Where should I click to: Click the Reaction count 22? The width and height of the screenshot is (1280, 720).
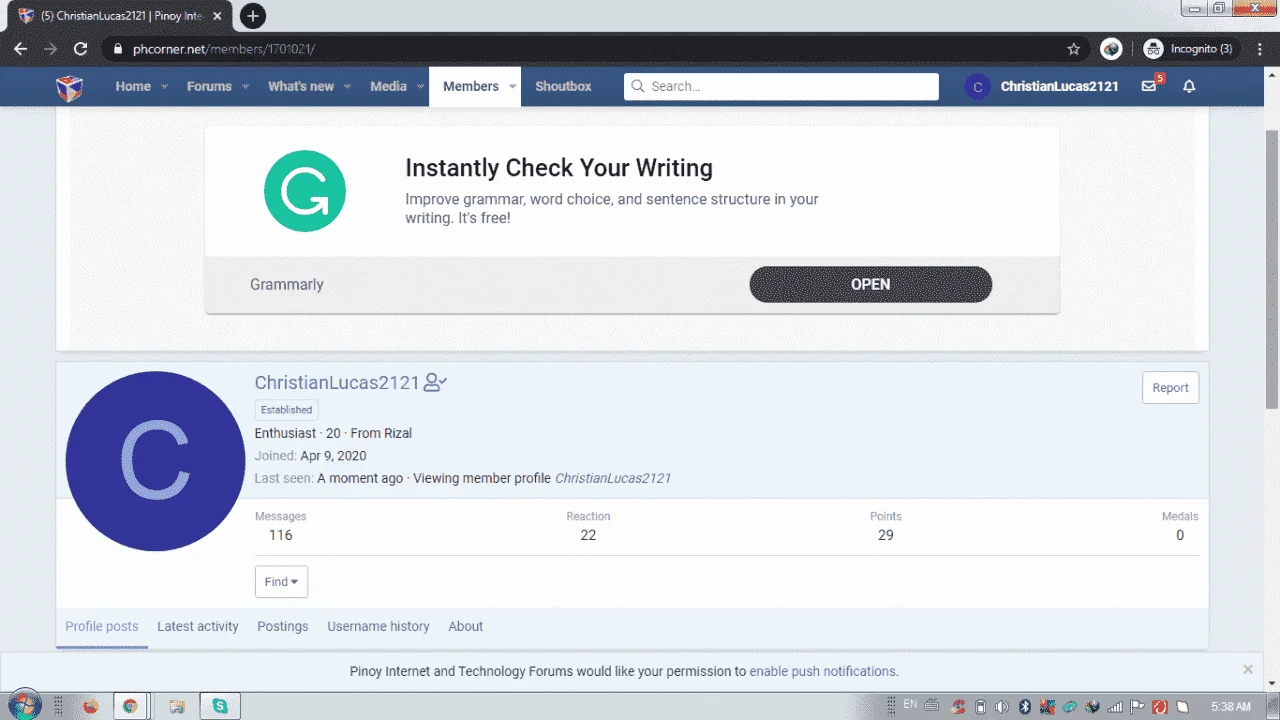coord(588,535)
